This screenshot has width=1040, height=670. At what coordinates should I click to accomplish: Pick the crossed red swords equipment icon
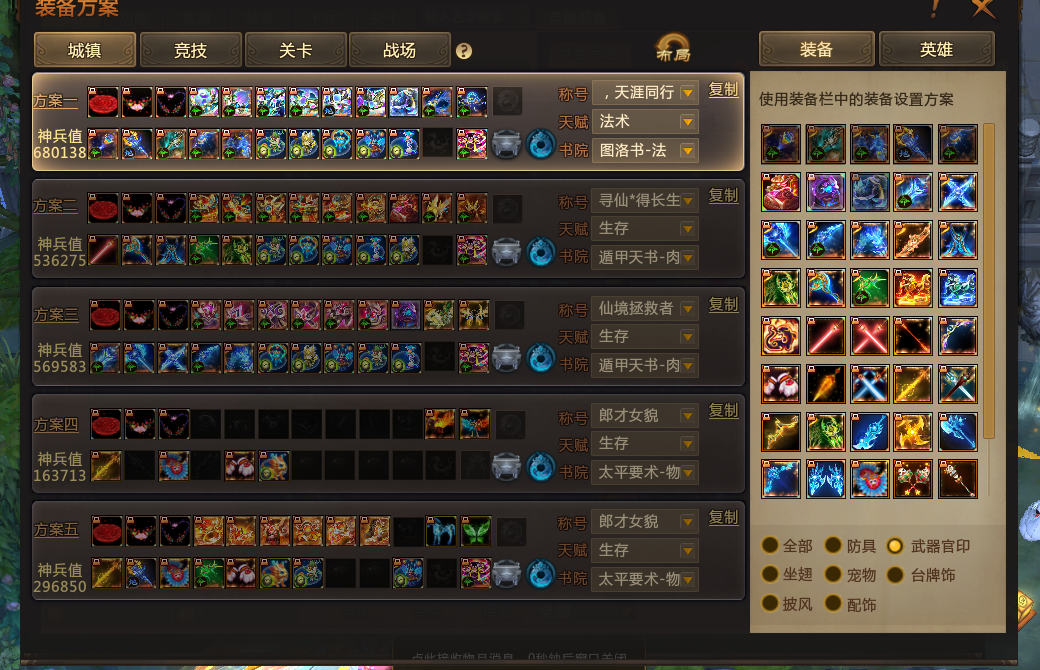click(870, 336)
